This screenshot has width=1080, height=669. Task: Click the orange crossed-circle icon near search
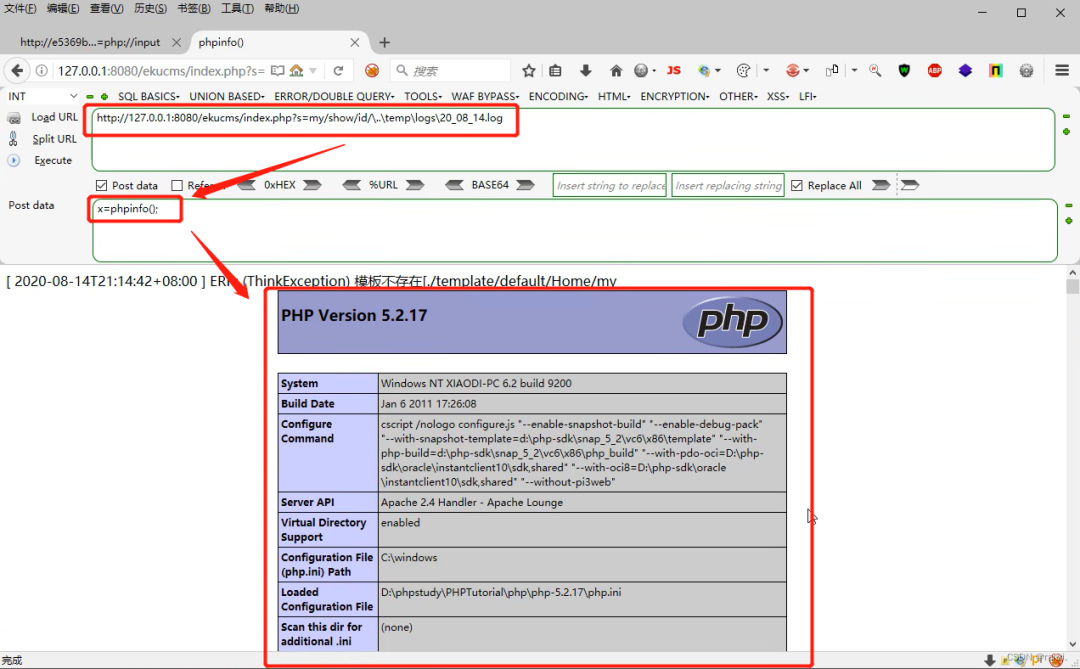372,70
